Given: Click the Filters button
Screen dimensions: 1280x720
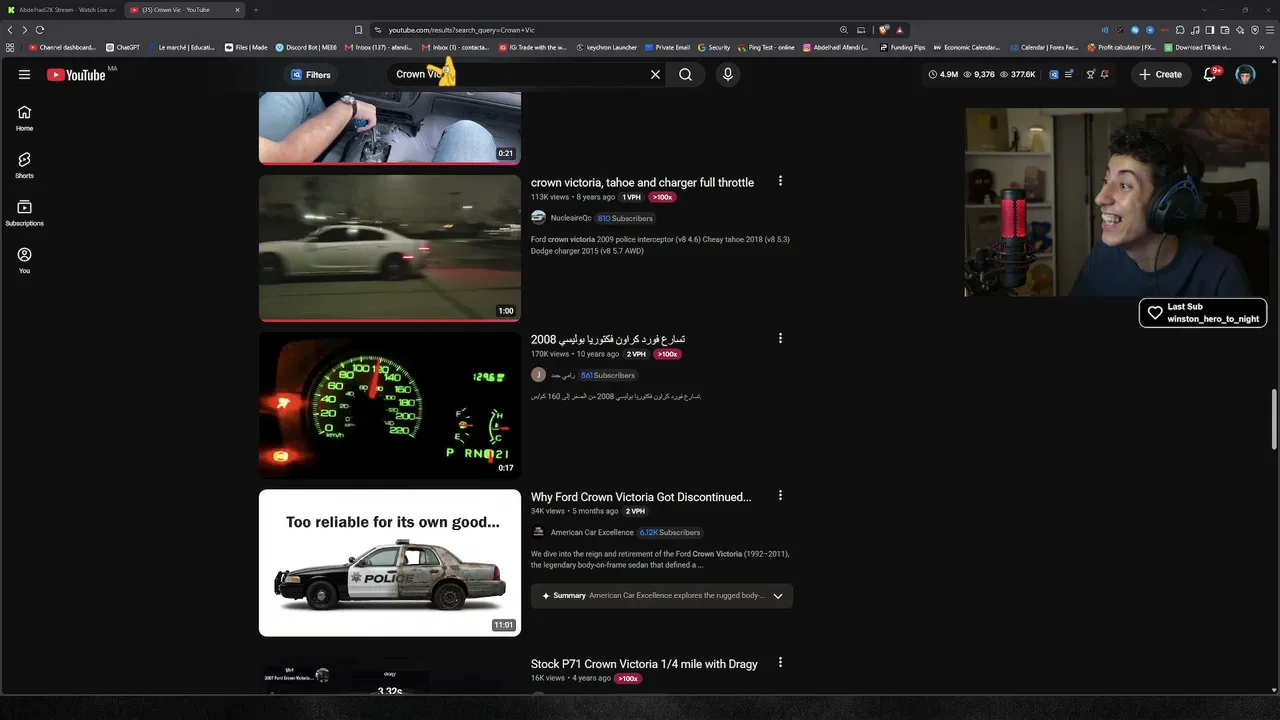Looking at the screenshot, I should (310, 75).
